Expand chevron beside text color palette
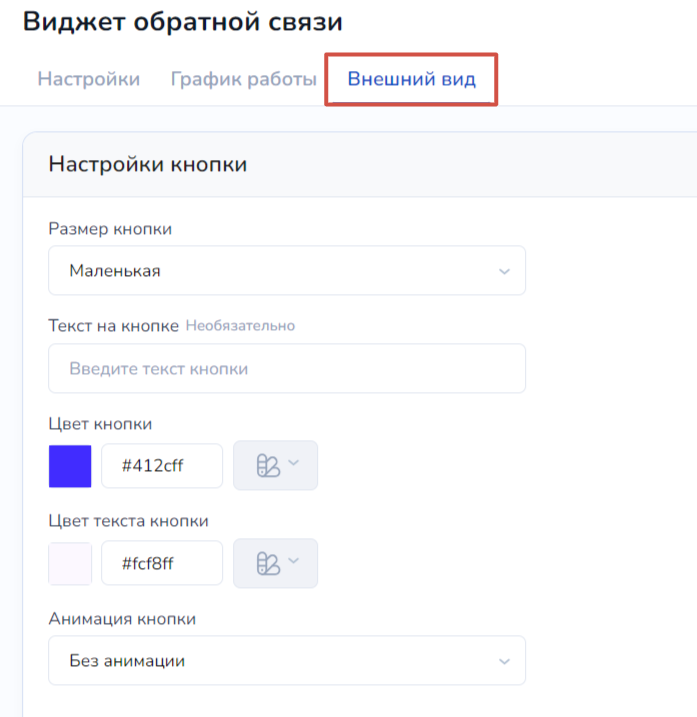Image resolution: width=697 pixels, height=717 pixels. coord(294,560)
